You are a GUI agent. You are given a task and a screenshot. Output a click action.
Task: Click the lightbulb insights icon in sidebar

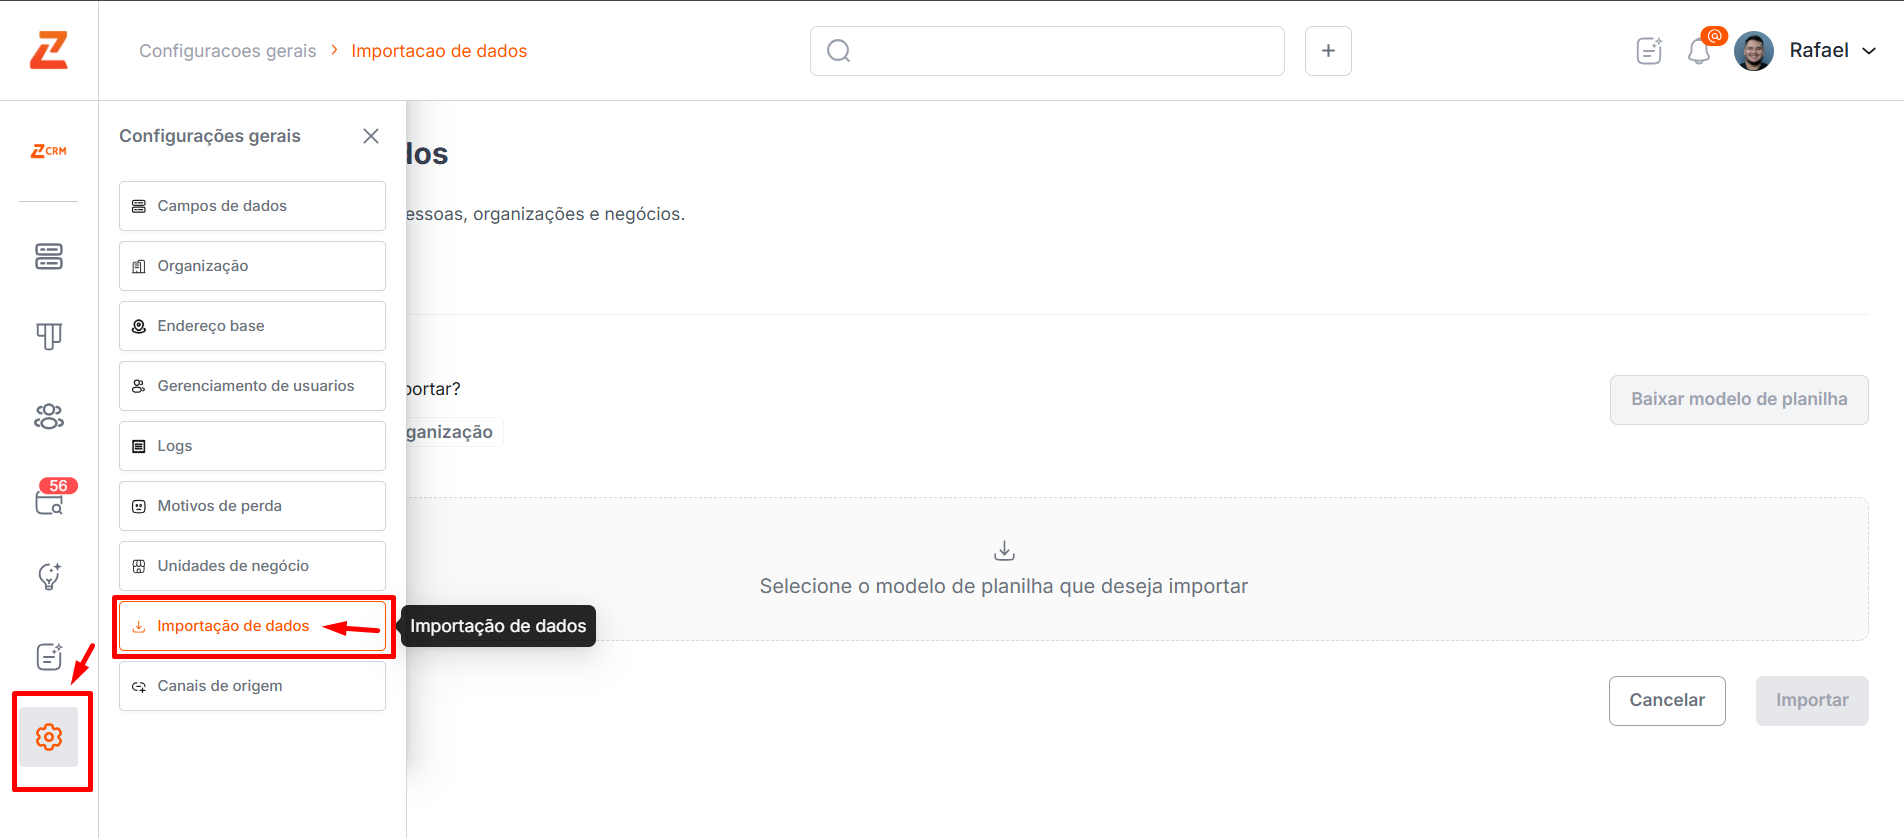point(48,576)
